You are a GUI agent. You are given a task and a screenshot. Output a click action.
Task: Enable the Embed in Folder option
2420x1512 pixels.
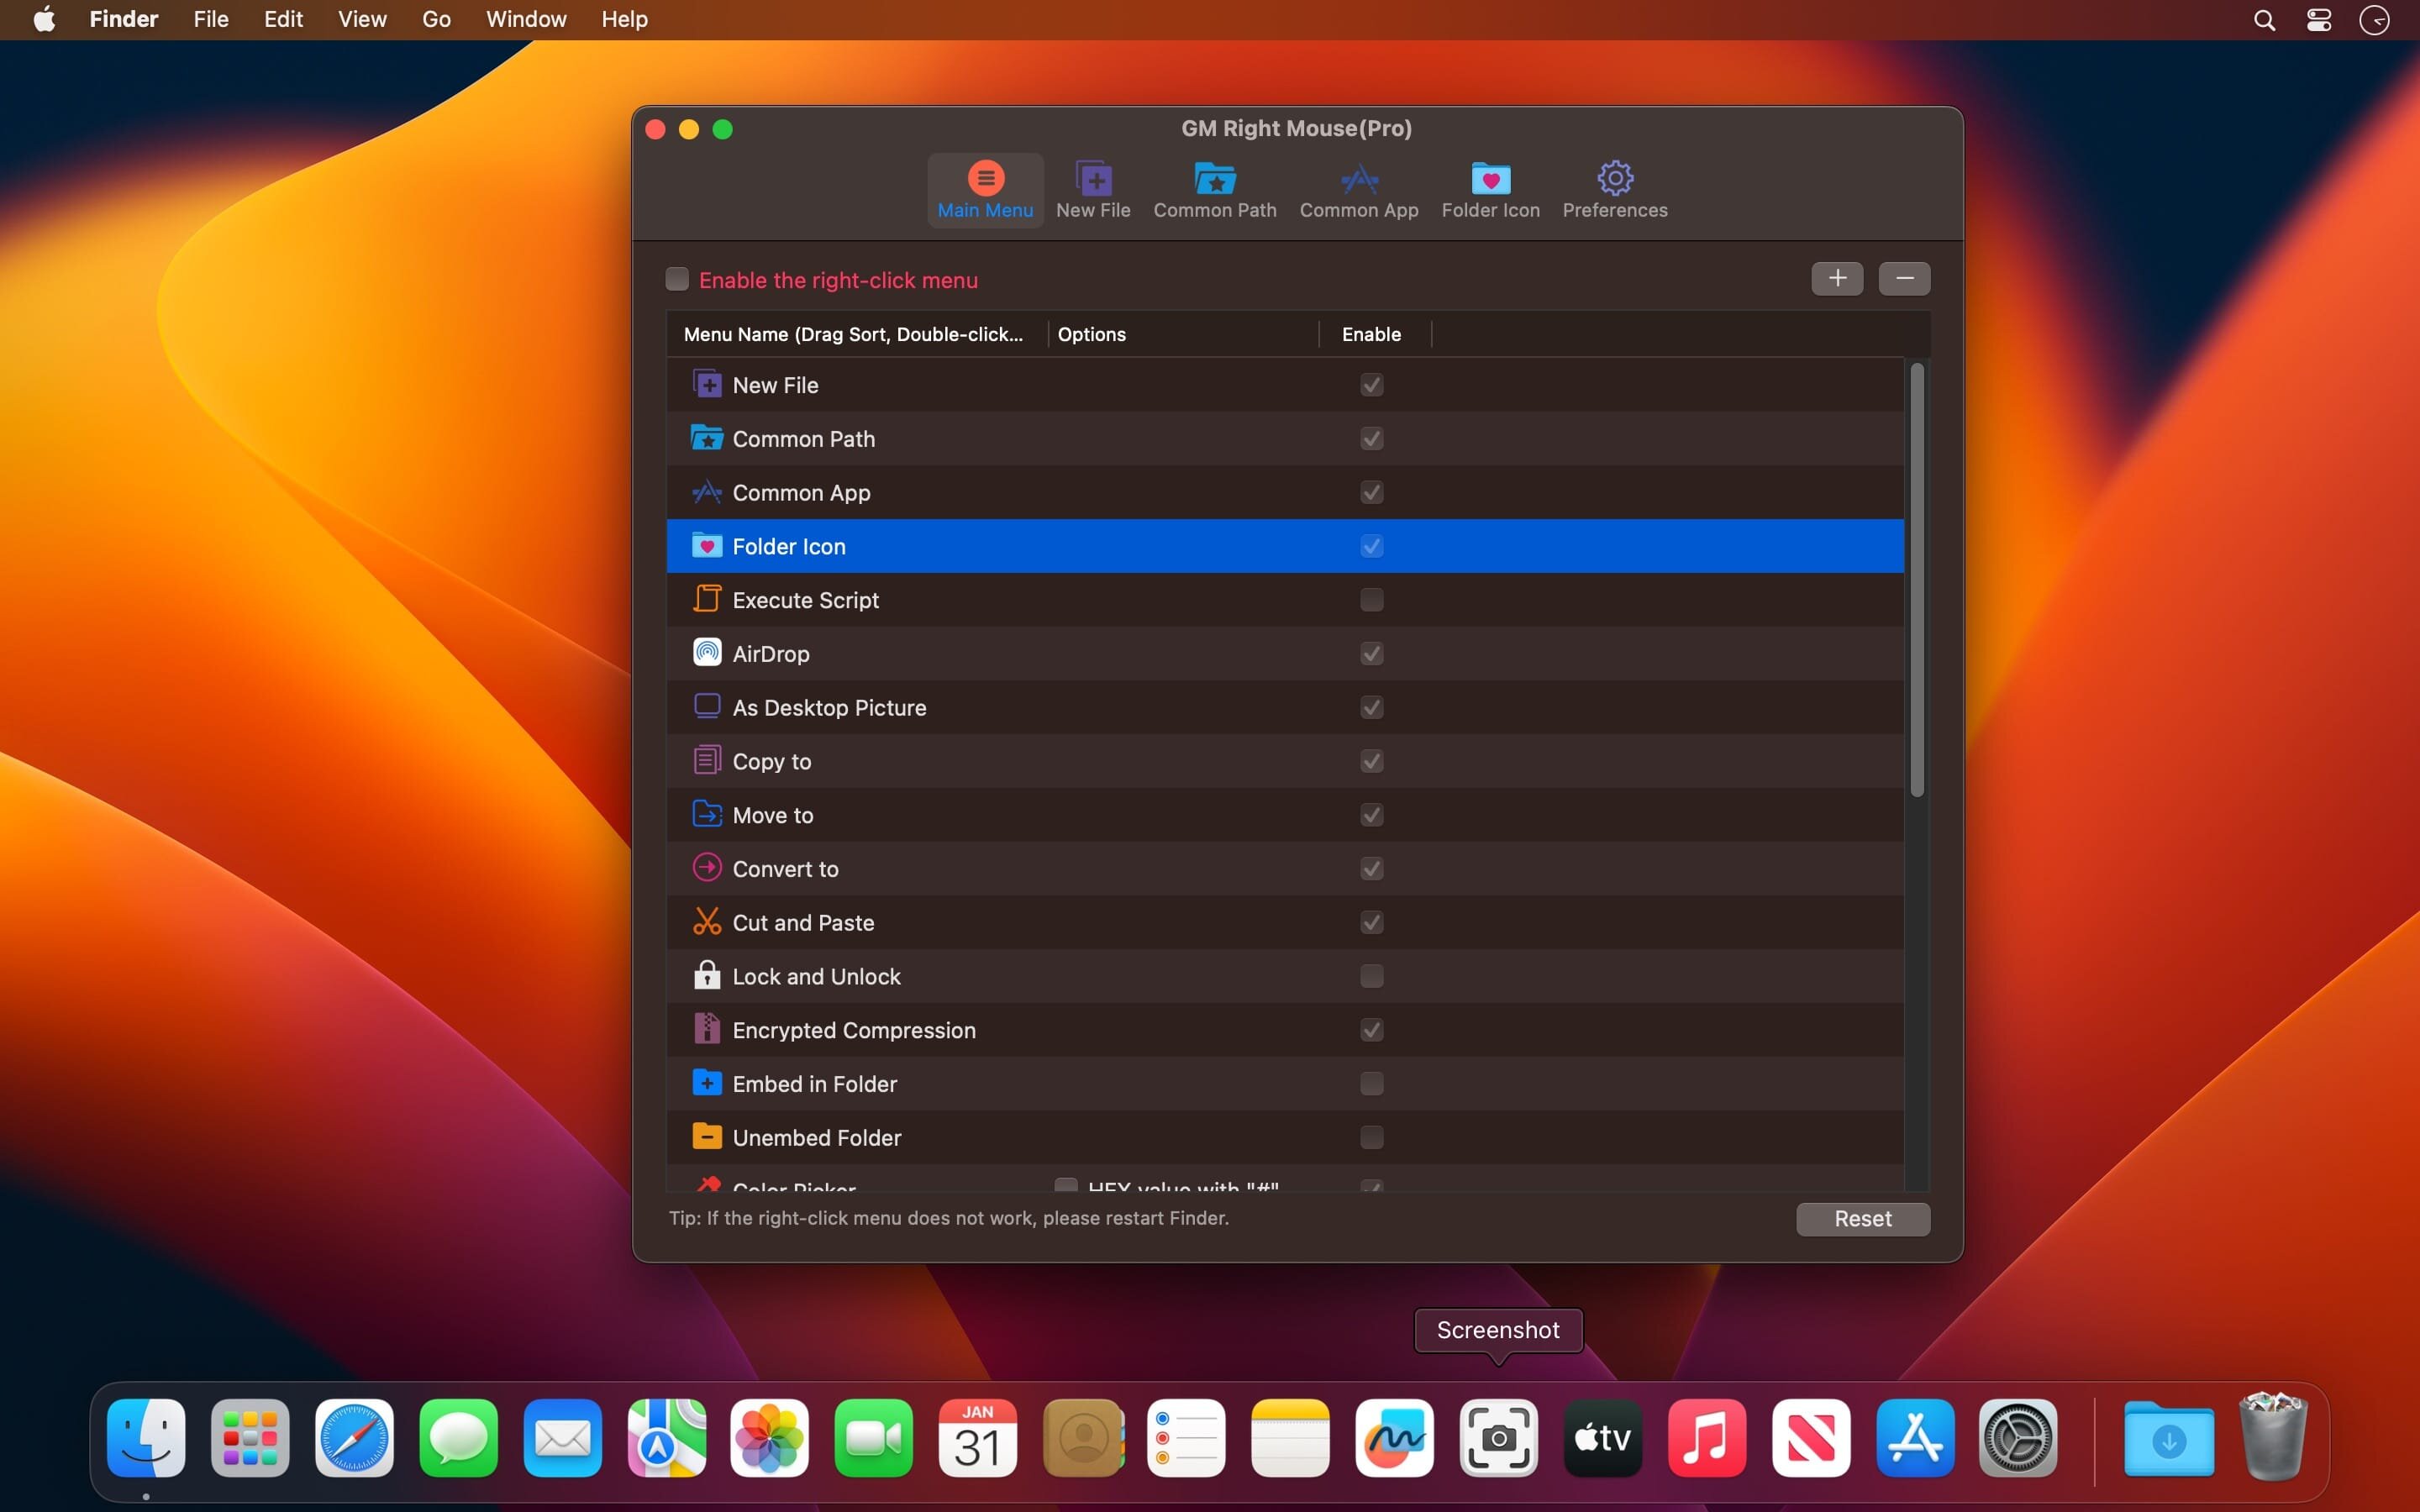point(1370,1084)
